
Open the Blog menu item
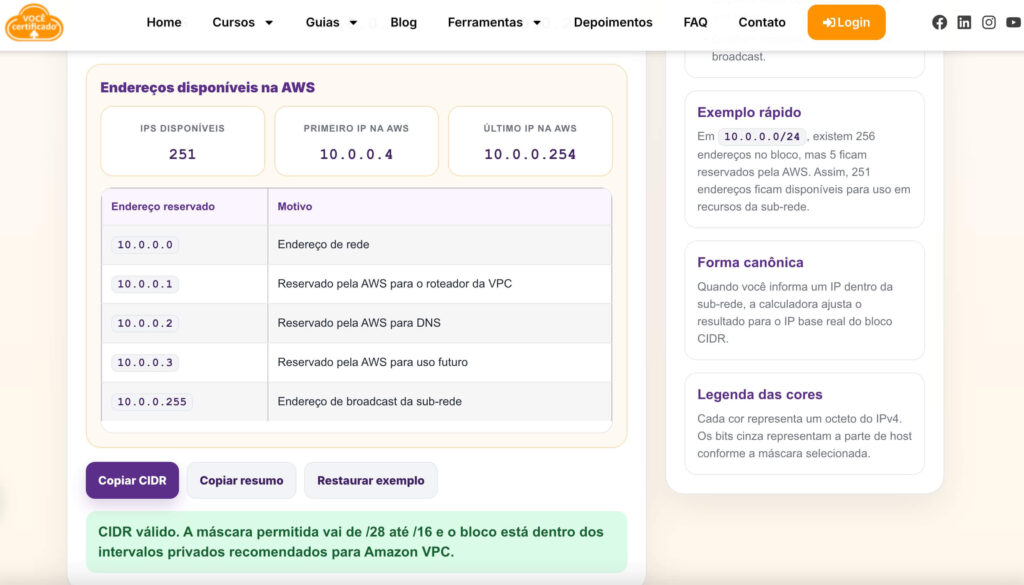coord(404,22)
